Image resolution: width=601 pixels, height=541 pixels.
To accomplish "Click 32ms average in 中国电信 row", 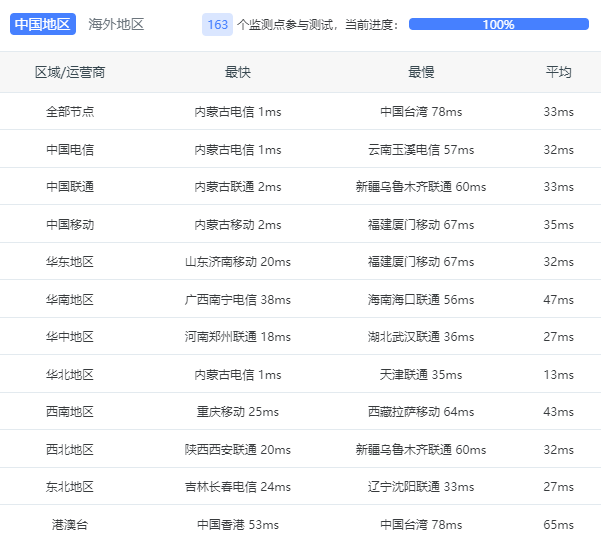I will click(x=558, y=150).
